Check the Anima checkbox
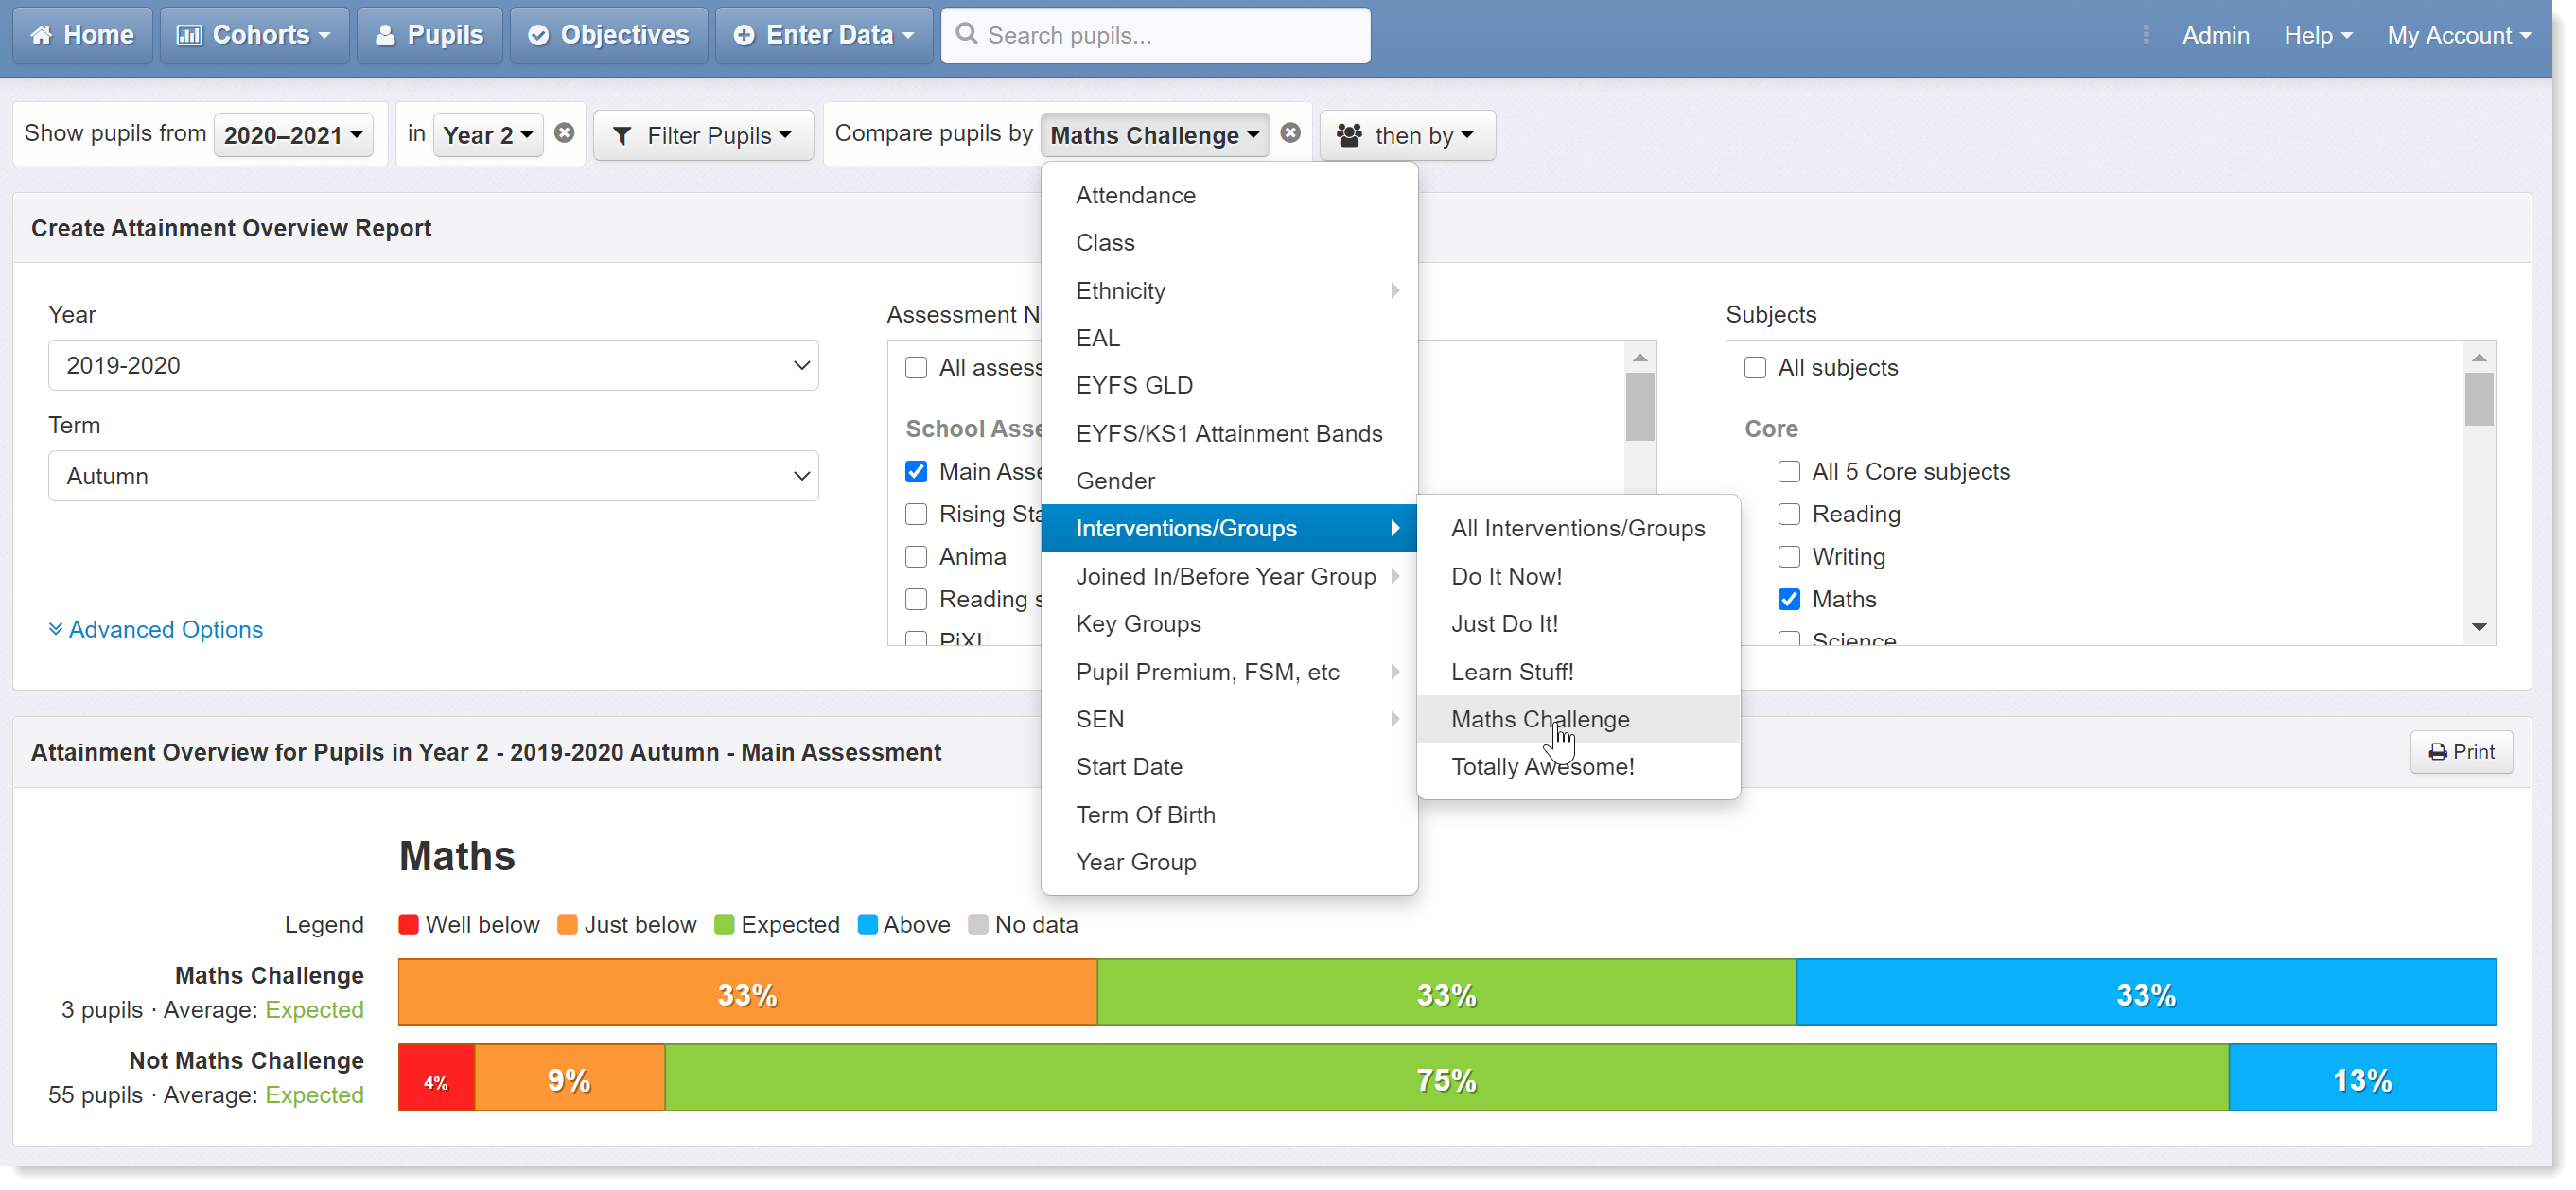The height and width of the screenshot is (1190, 2576). click(916, 557)
